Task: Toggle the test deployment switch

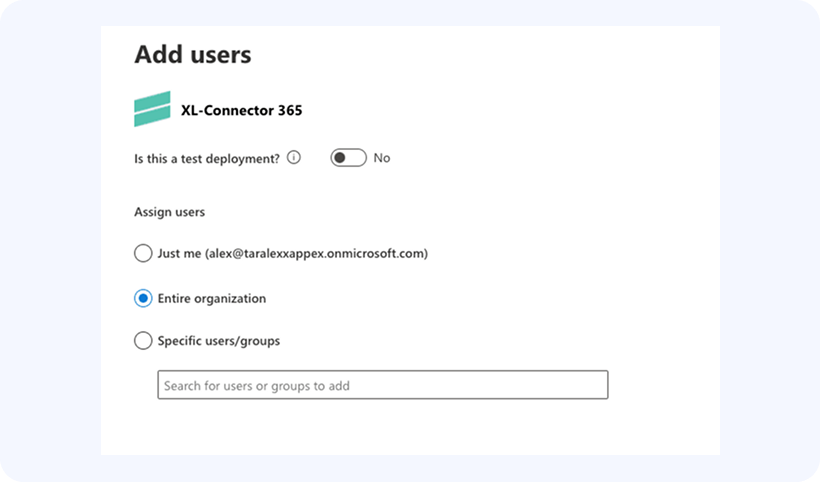Action: point(348,158)
